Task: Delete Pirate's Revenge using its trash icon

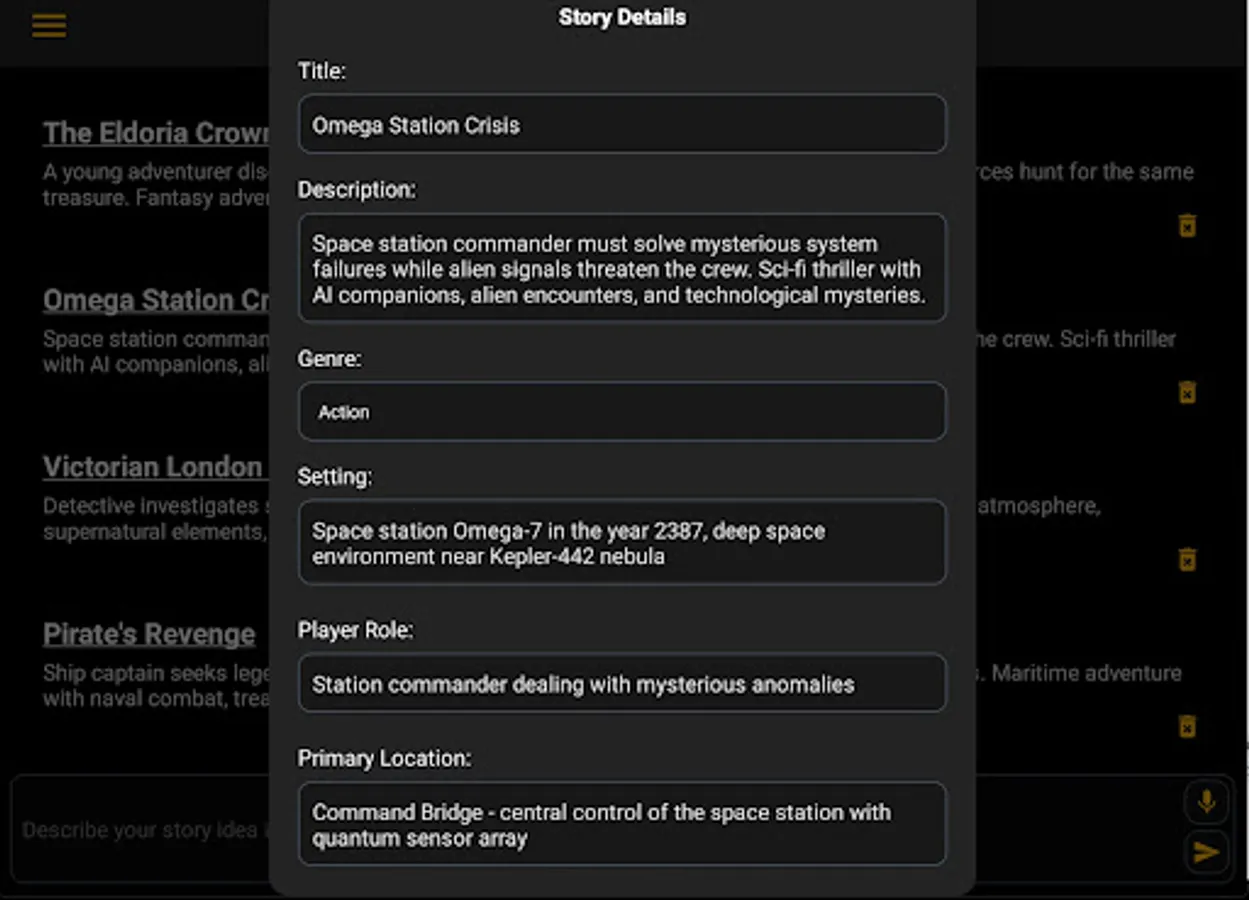Action: (1186, 727)
